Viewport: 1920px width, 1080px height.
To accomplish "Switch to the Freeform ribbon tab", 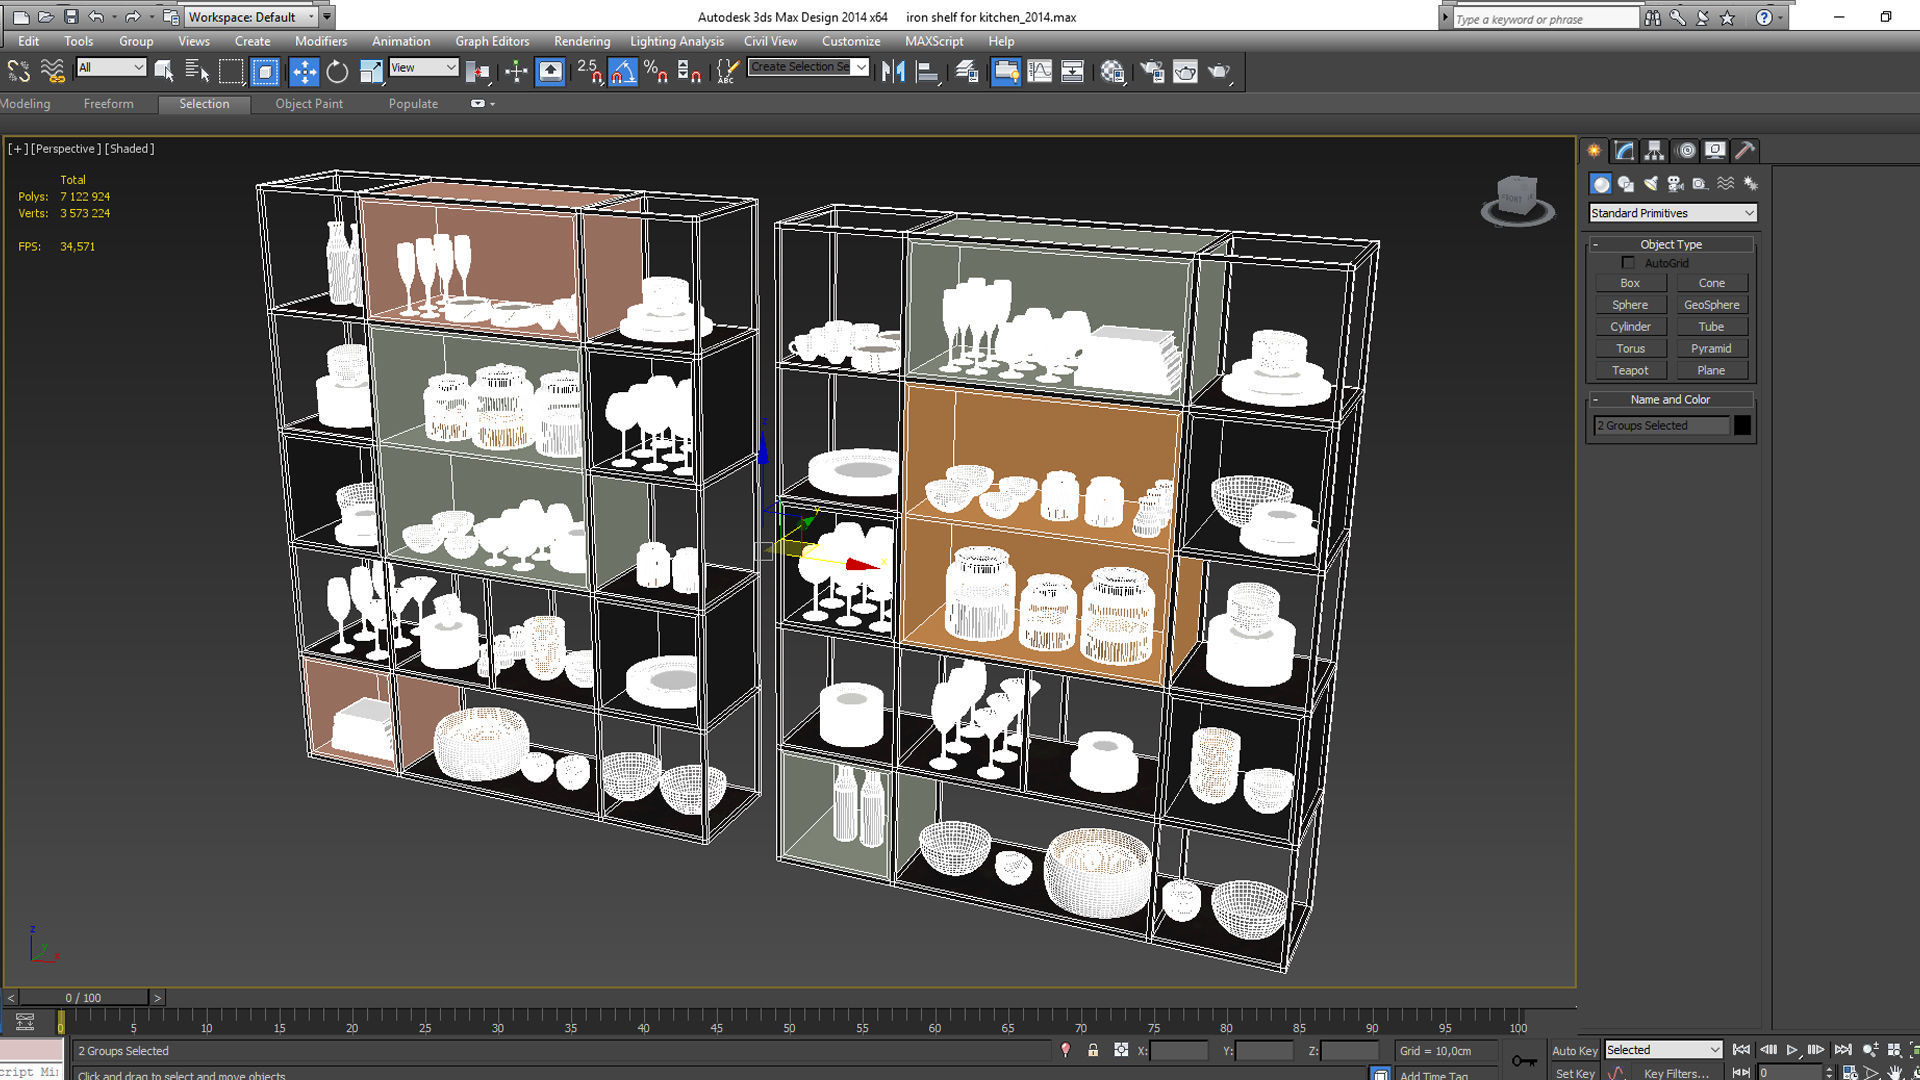I will pyautogui.click(x=108, y=104).
